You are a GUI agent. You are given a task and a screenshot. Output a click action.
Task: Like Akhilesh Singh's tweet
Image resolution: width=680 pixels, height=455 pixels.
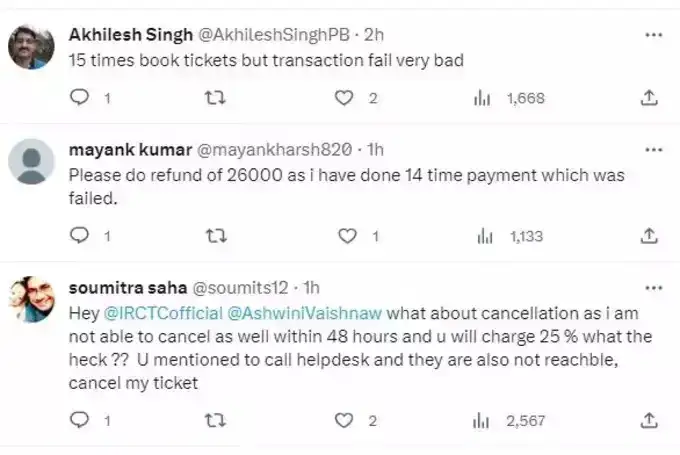[345, 98]
